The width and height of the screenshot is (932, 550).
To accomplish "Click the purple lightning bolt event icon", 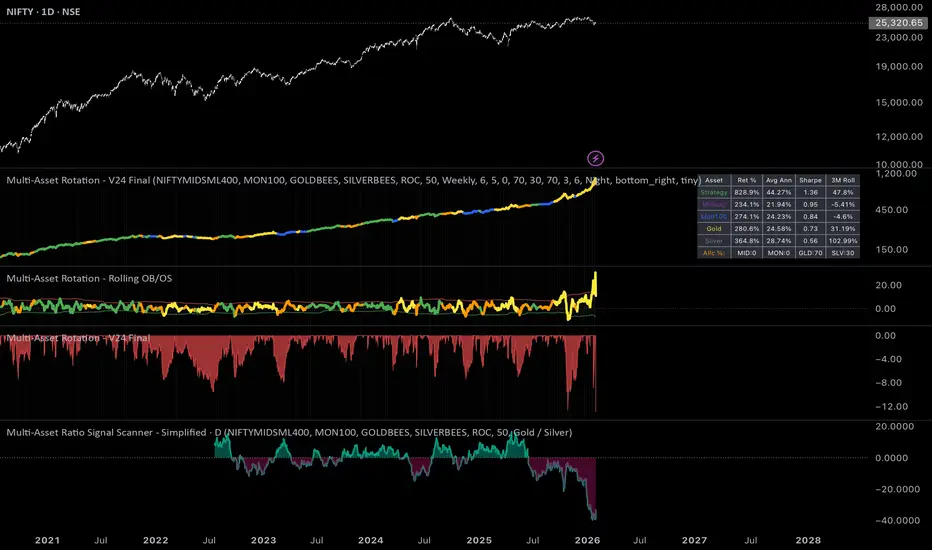I will tap(596, 158).
